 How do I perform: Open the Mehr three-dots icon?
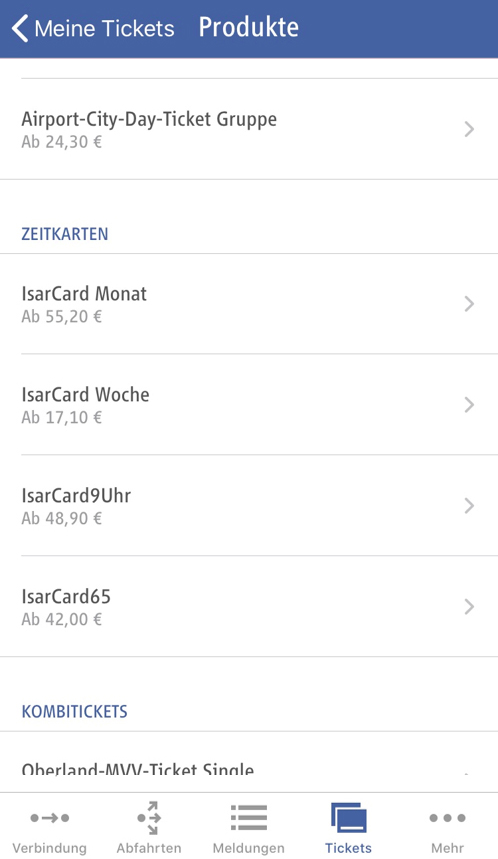[x=448, y=818]
